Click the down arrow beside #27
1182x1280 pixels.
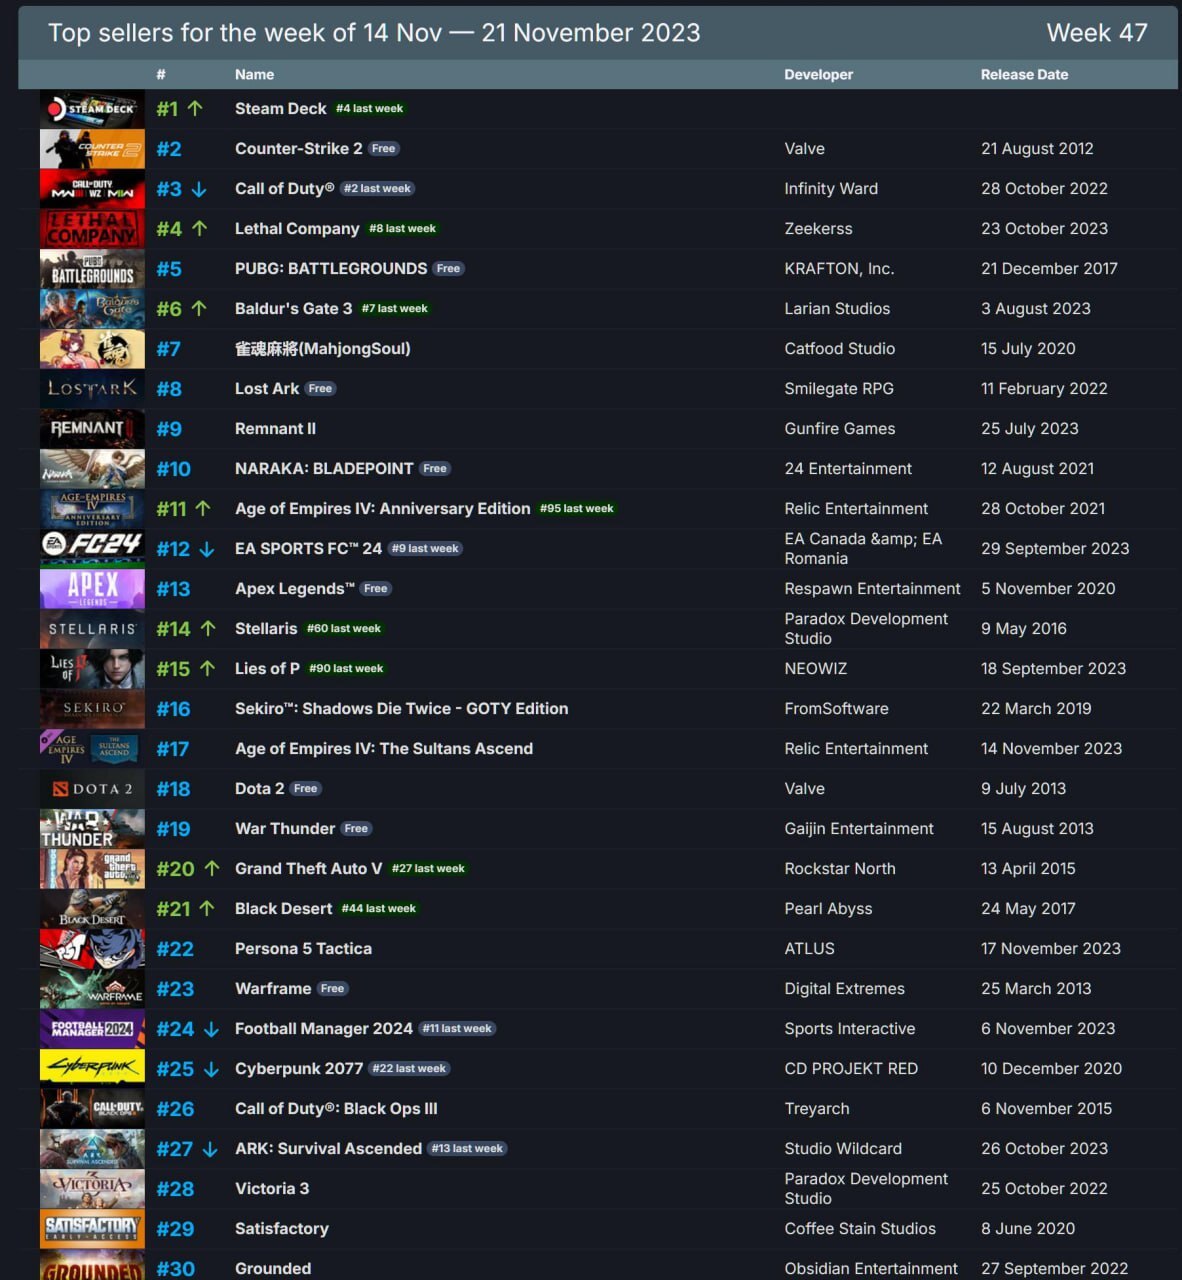point(210,1149)
